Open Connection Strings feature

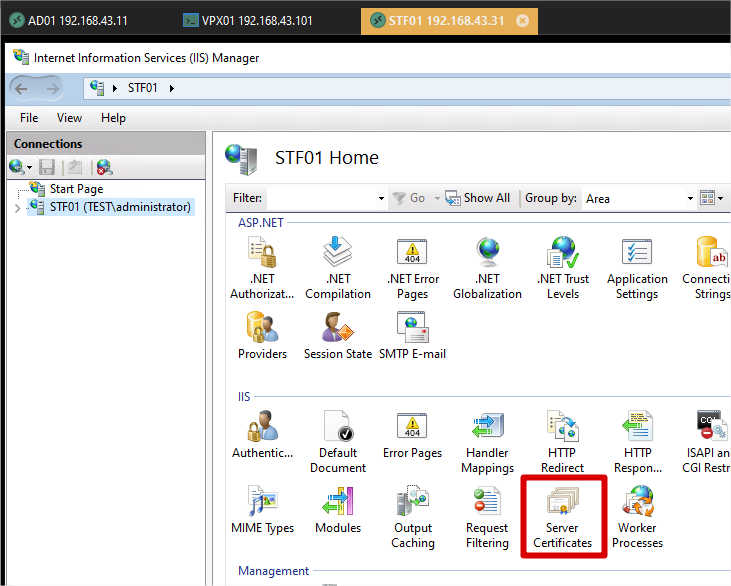708,268
